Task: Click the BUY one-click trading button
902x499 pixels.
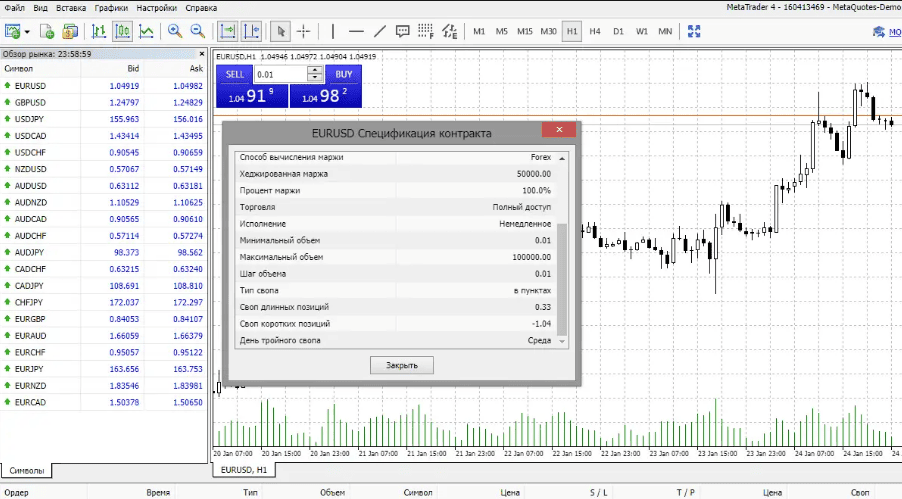Action: [x=343, y=74]
